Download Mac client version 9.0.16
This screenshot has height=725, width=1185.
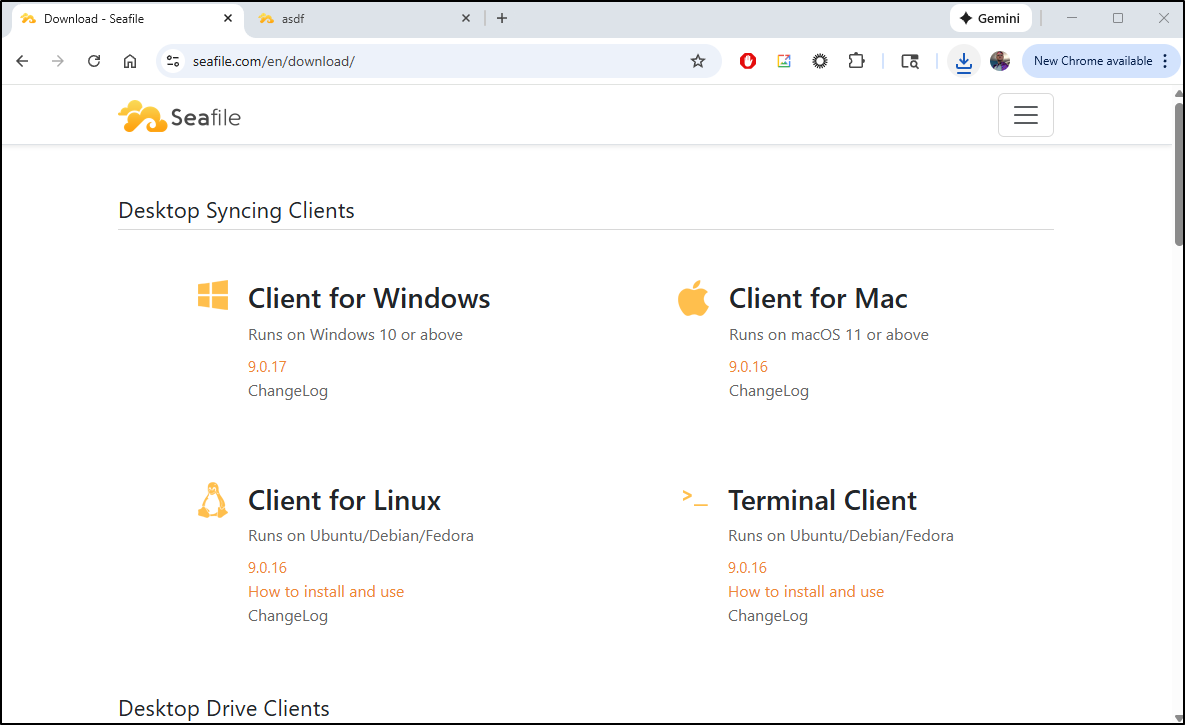(748, 367)
